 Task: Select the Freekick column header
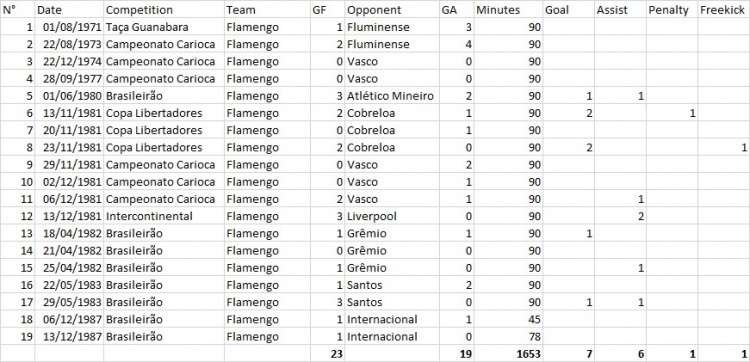pyautogui.click(x=724, y=10)
